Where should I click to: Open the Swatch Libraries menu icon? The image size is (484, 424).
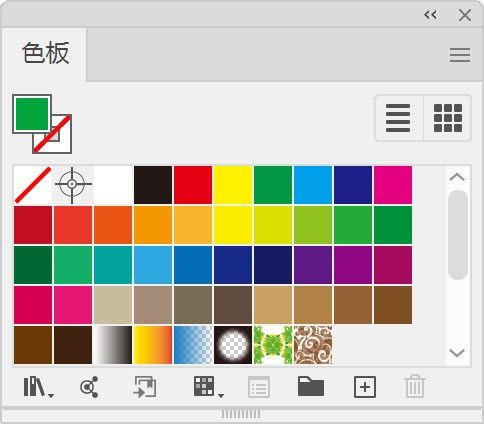(x=38, y=387)
